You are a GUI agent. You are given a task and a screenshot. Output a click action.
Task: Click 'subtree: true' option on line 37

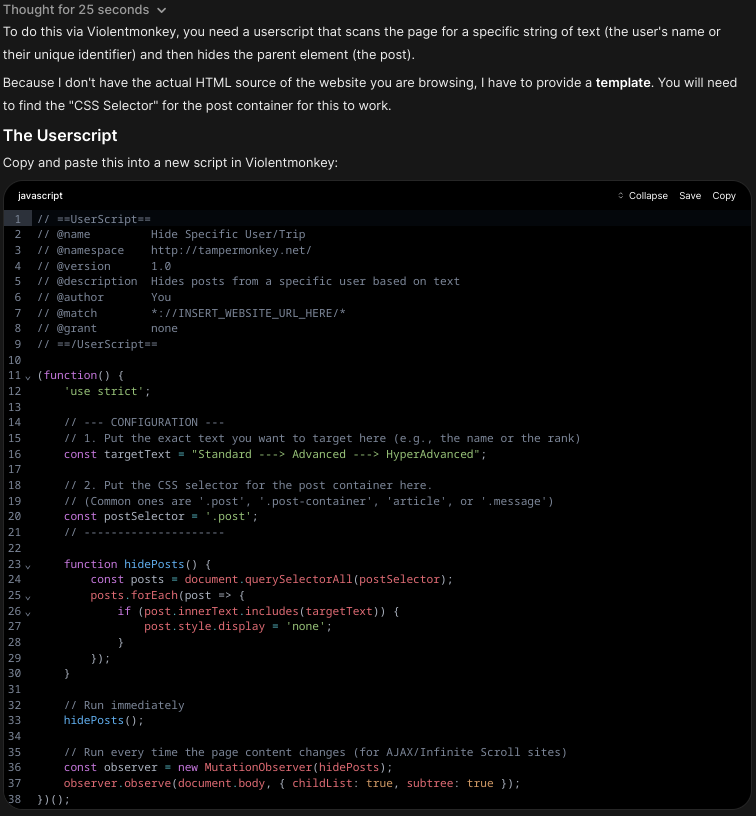click(x=450, y=783)
